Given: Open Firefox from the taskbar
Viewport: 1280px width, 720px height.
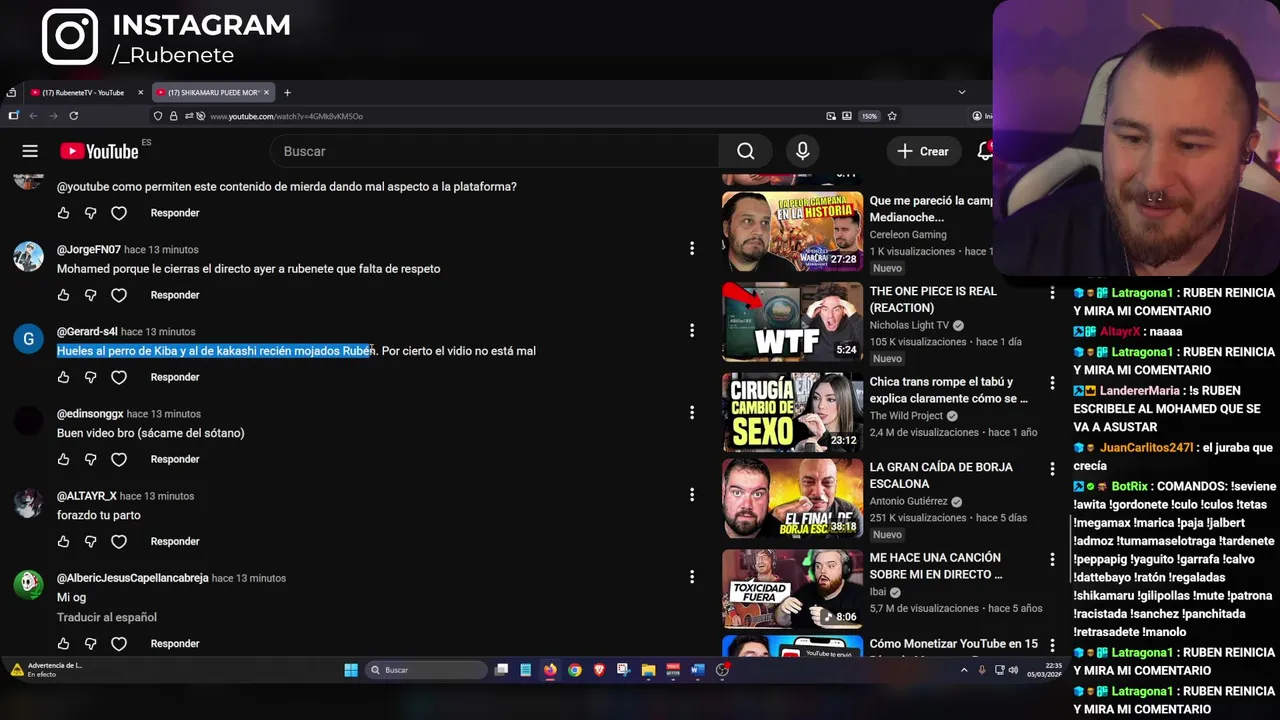Looking at the screenshot, I should [550, 670].
